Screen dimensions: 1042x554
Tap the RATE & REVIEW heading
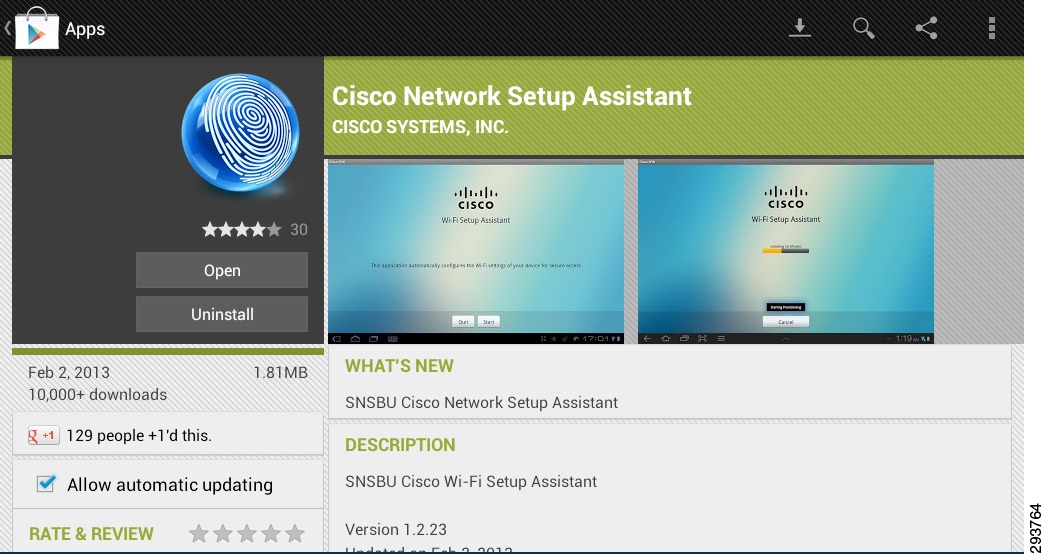91,534
